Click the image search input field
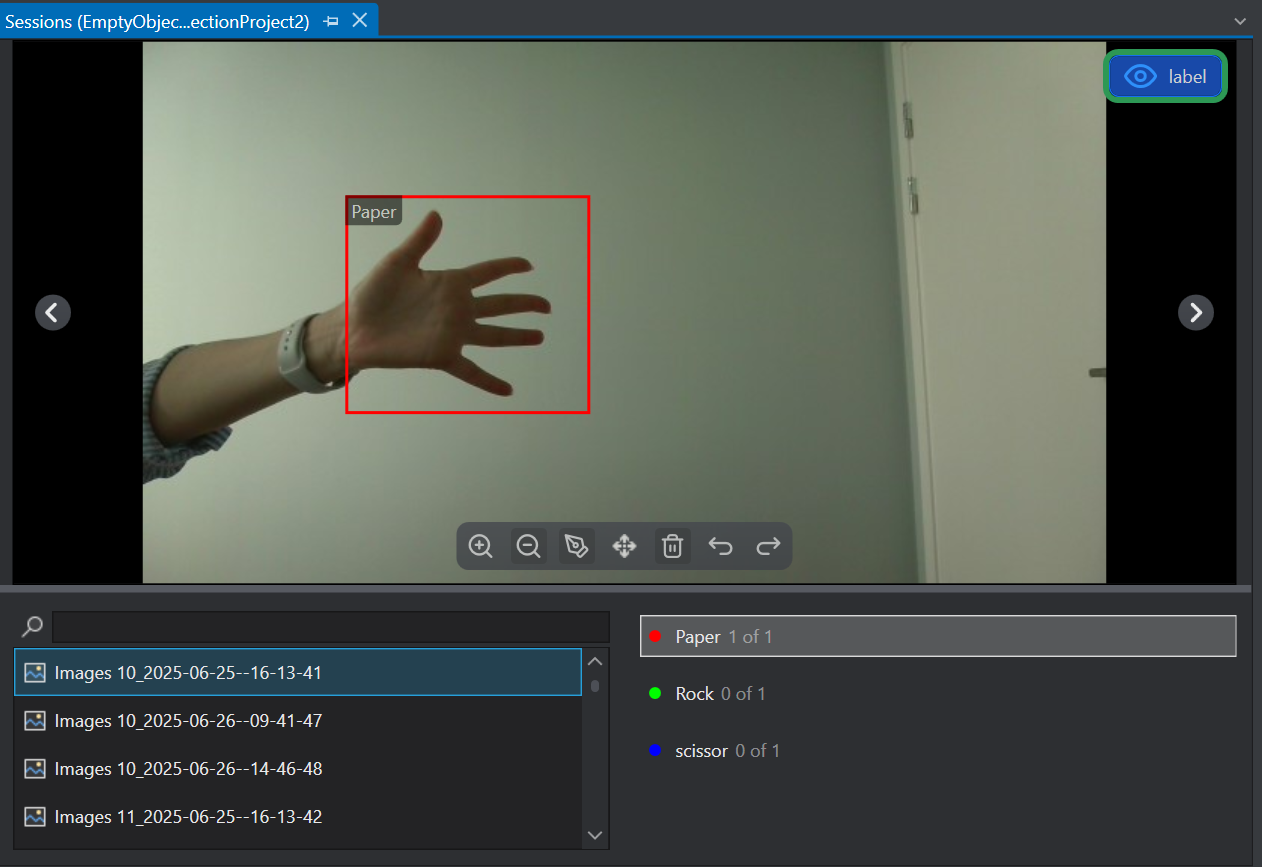The width and height of the screenshot is (1262, 867). [331, 627]
